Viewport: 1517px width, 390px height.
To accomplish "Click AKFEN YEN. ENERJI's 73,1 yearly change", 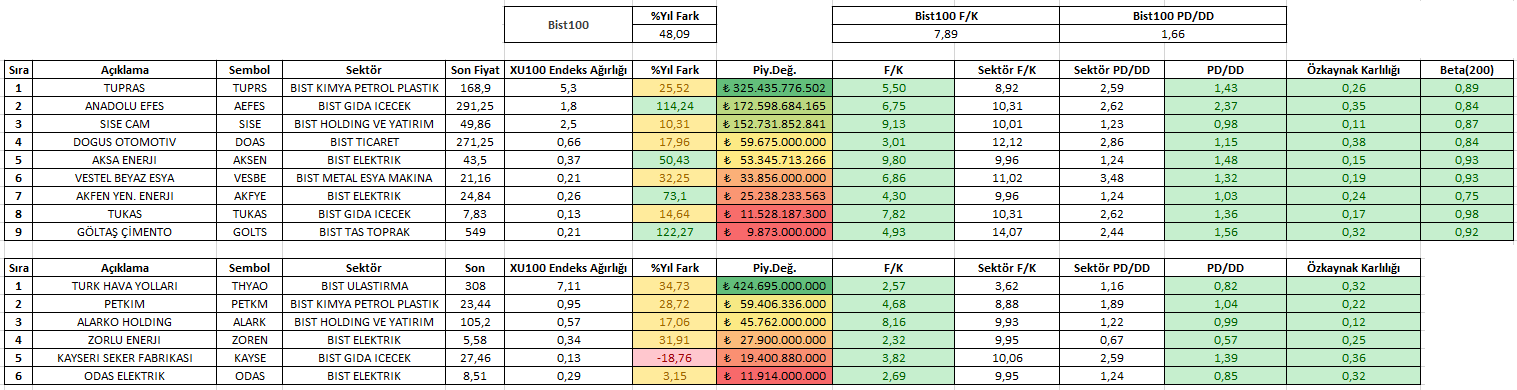I will click(673, 196).
